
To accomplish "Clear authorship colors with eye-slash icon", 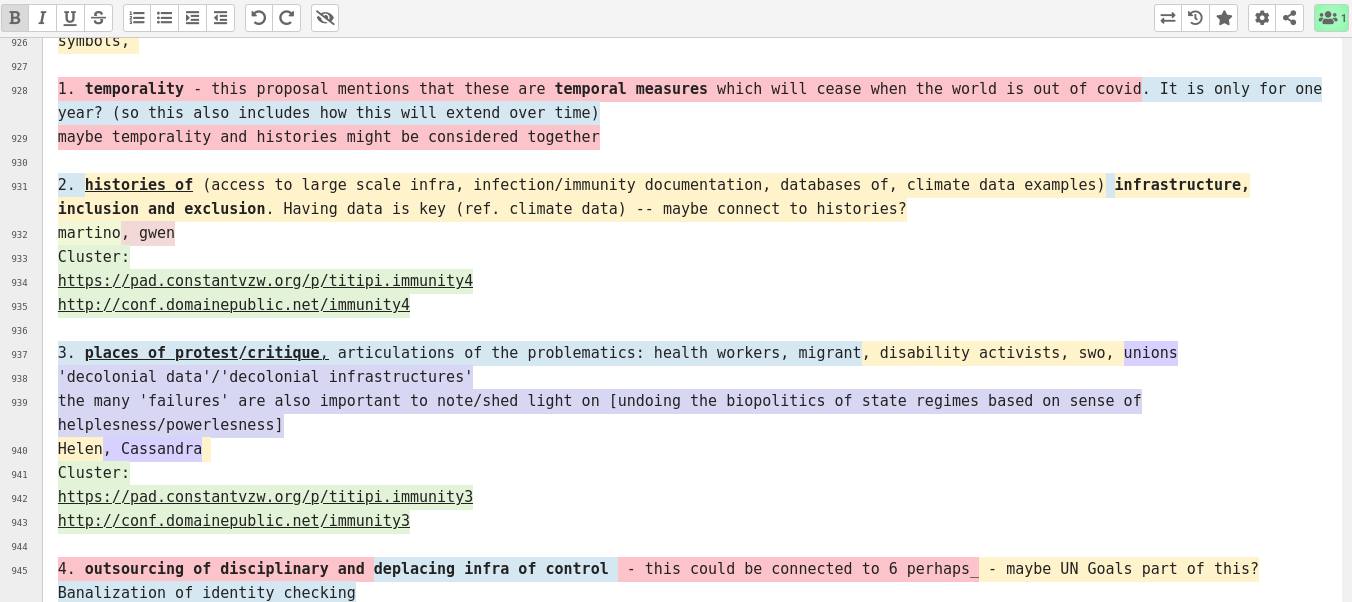I will pos(325,18).
